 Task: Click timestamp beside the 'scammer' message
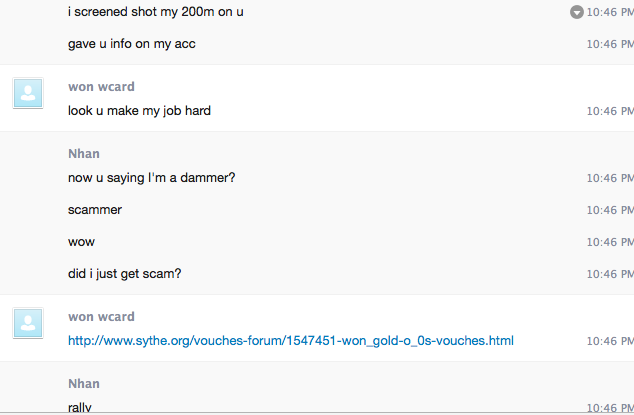pos(609,210)
